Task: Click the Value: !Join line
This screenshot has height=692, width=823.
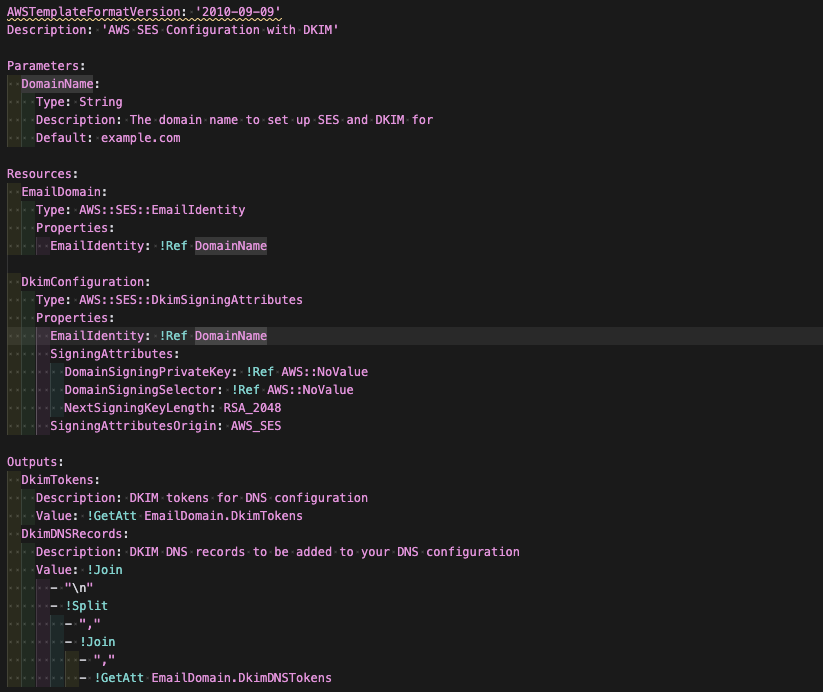Action: point(79,570)
